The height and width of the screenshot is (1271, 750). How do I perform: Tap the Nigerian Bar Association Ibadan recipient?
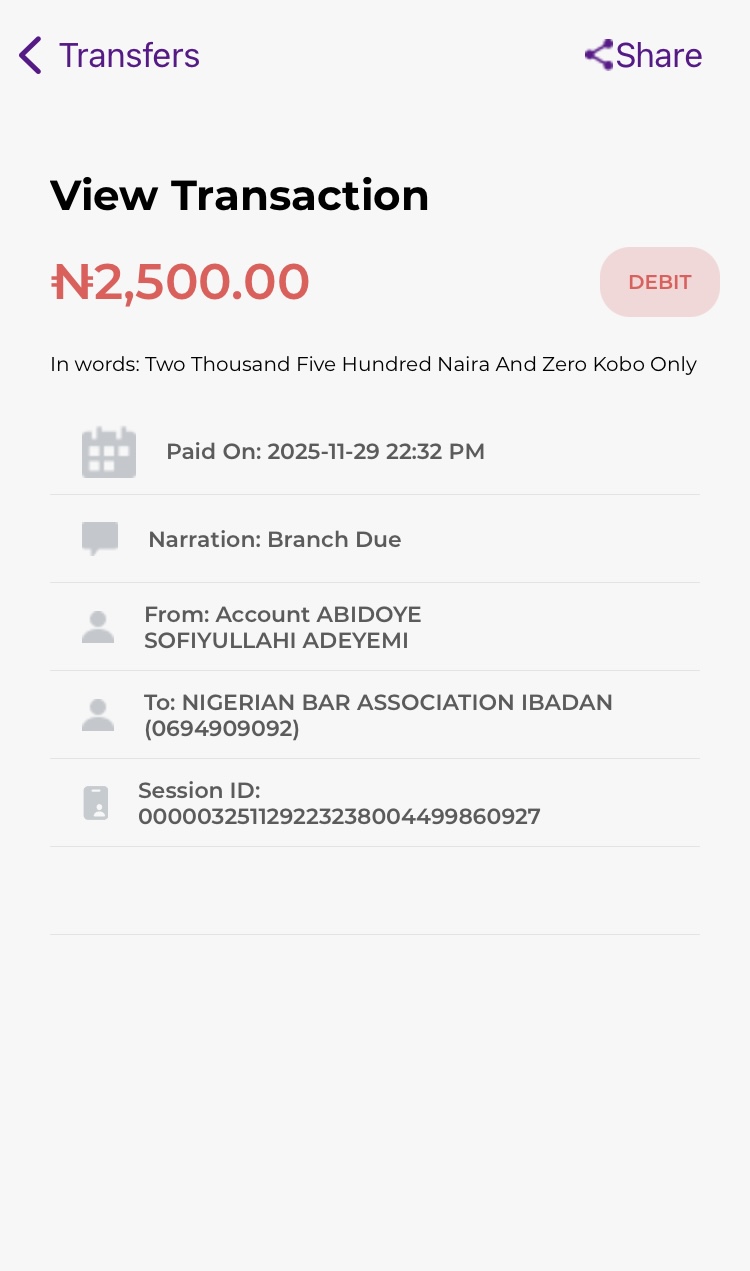(397, 702)
